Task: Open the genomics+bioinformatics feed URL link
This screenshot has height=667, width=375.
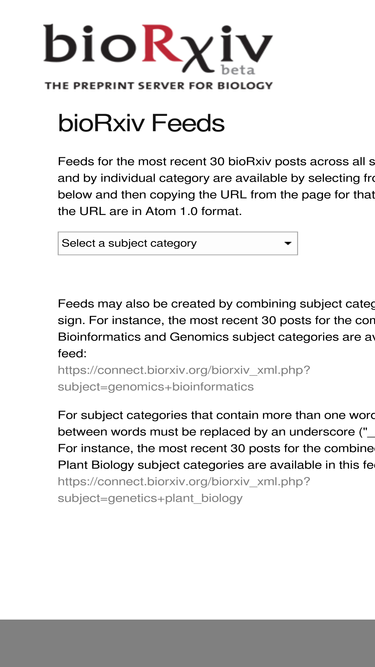Action: (x=184, y=378)
